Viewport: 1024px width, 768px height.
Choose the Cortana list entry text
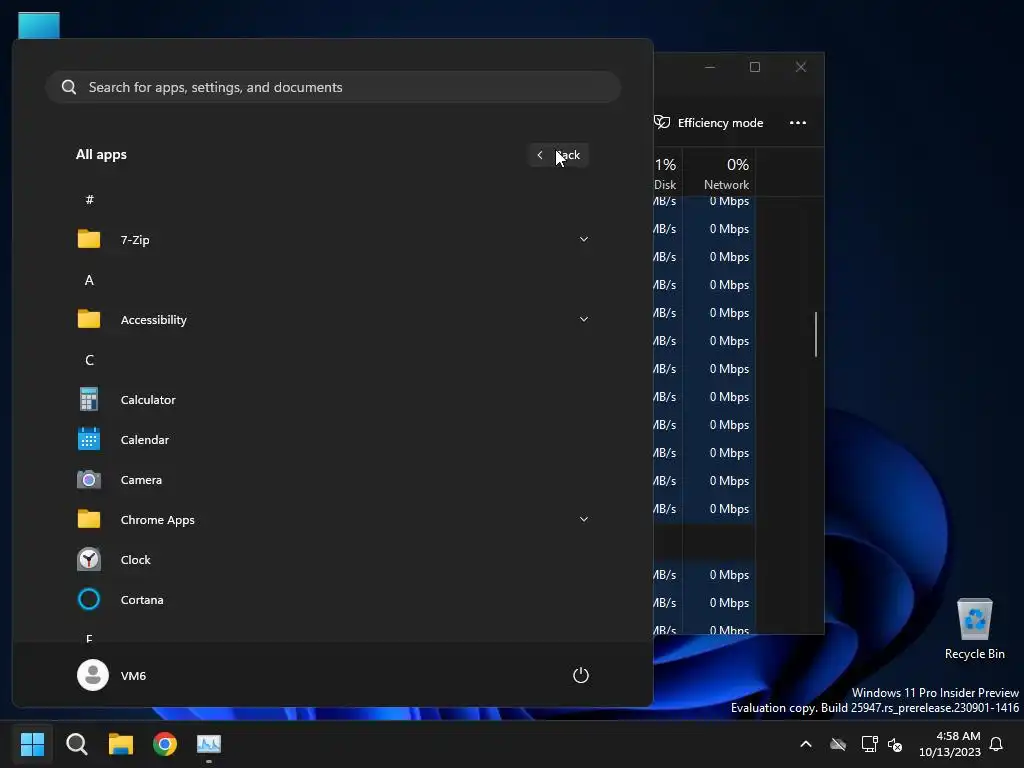click(142, 600)
